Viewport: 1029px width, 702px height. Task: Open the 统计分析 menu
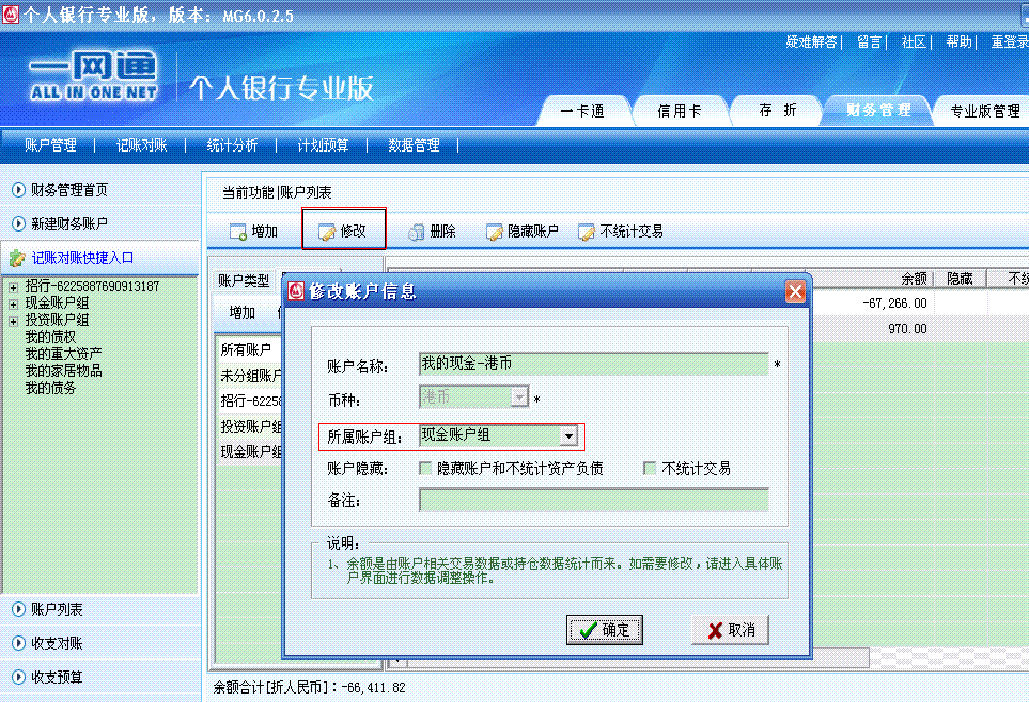click(232, 145)
